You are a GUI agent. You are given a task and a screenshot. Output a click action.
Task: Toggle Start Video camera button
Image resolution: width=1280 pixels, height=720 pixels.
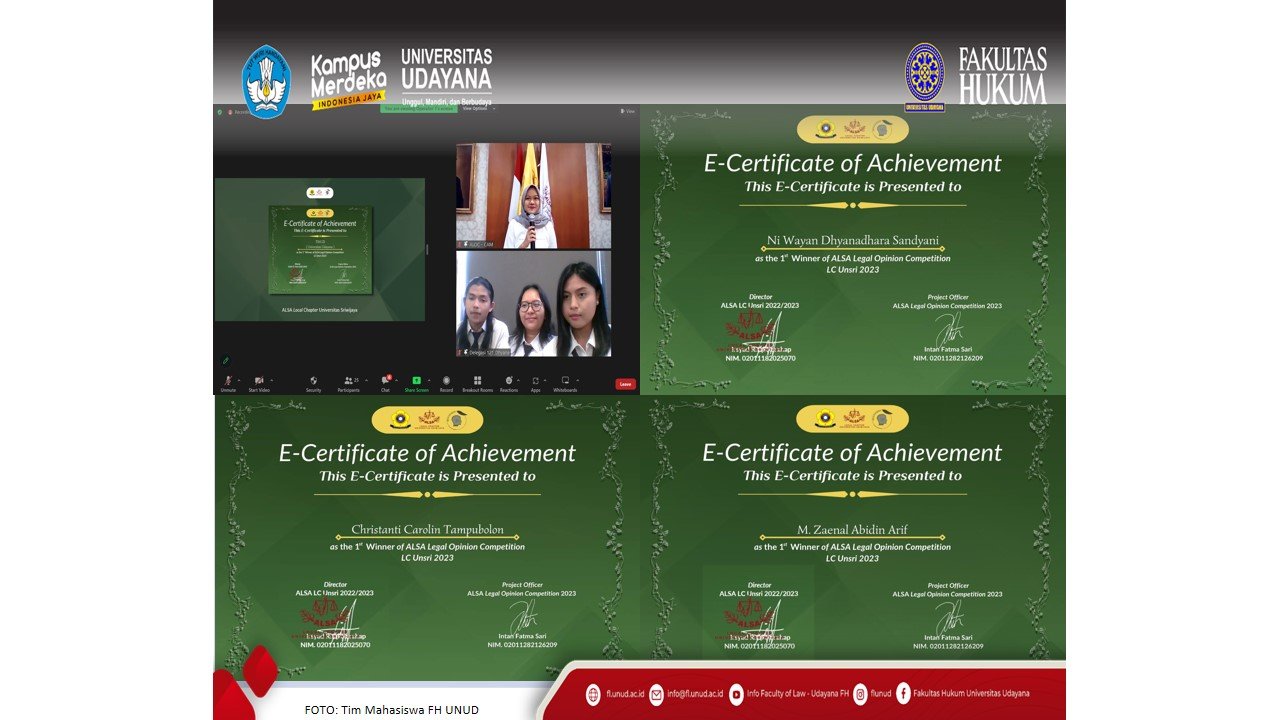[258, 381]
